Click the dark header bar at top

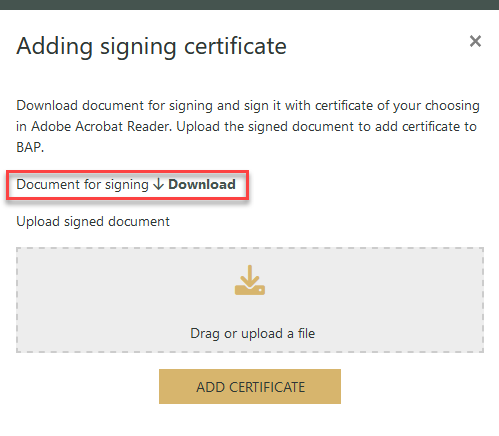point(249,5)
